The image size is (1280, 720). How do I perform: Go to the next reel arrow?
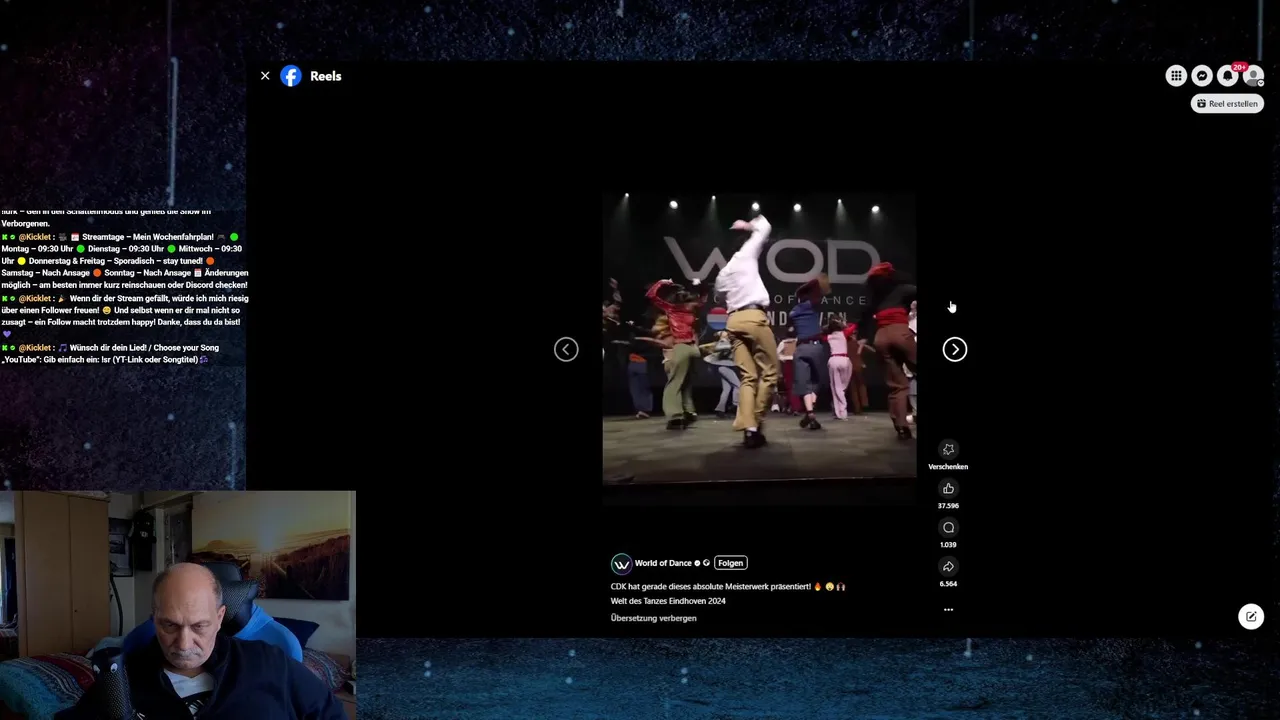(955, 349)
